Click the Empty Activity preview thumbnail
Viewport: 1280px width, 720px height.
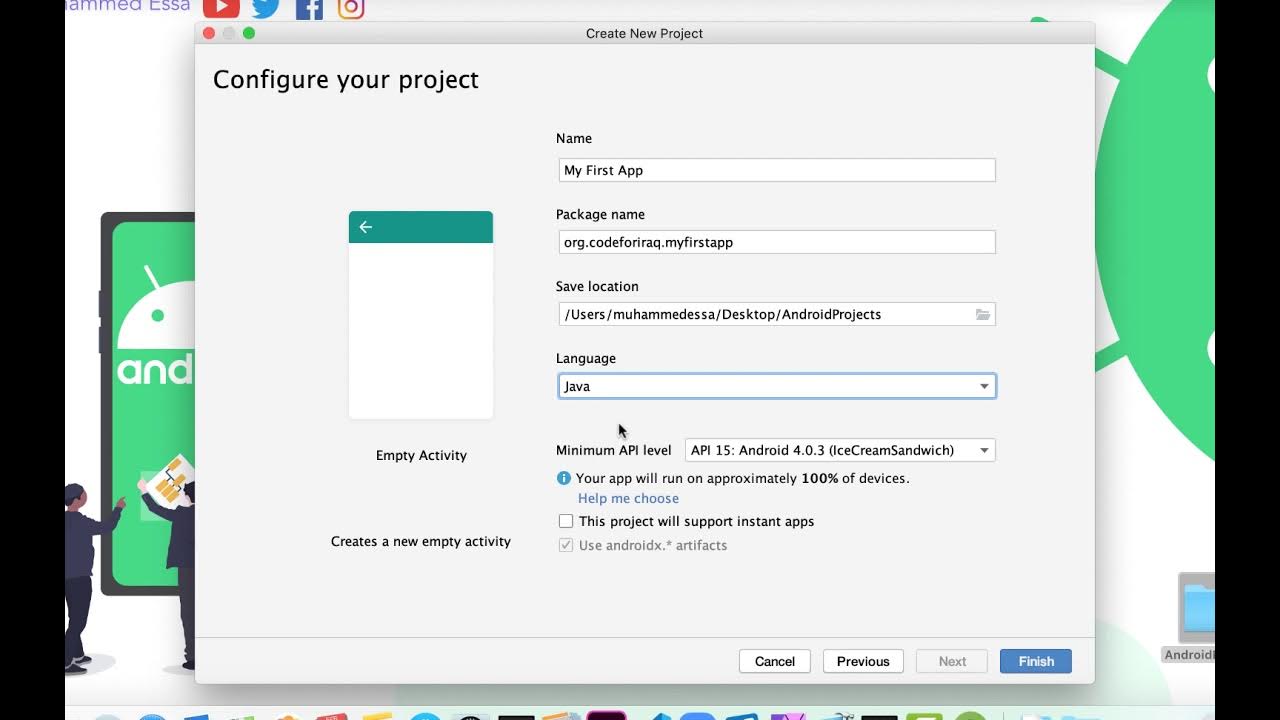pyautogui.click(x=421, y=315)
